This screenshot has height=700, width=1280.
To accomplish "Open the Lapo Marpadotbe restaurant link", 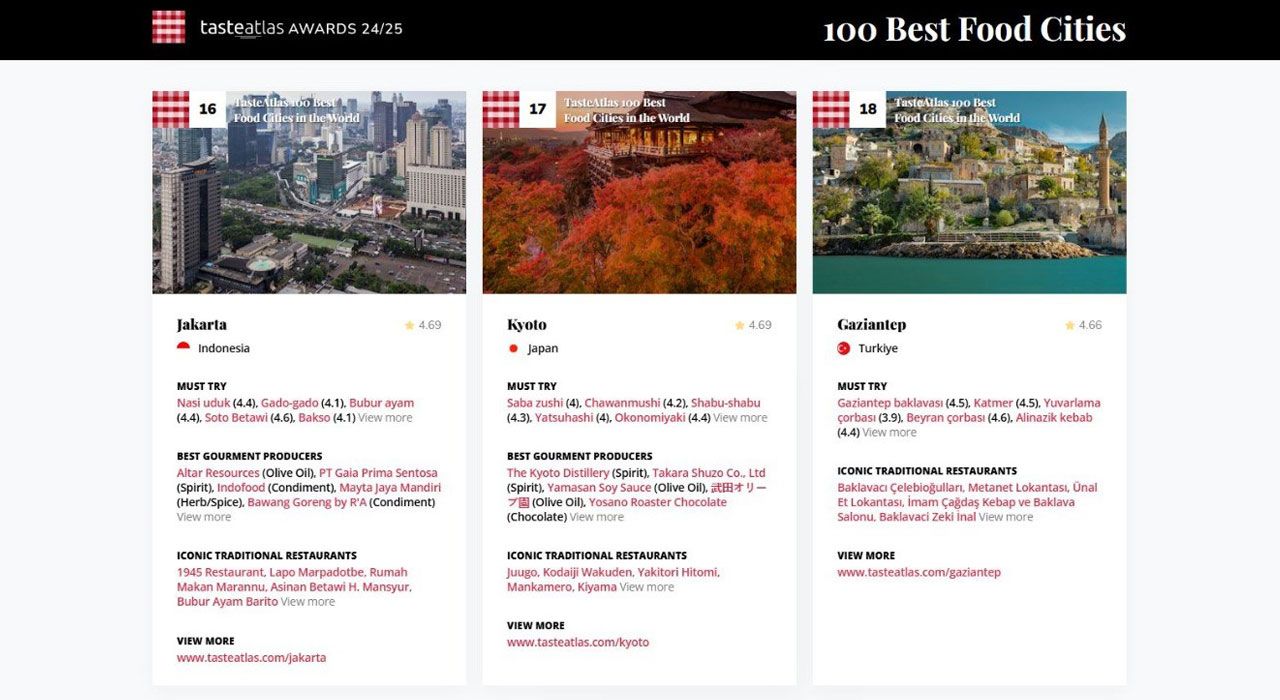I will click(x=315, y=573).
